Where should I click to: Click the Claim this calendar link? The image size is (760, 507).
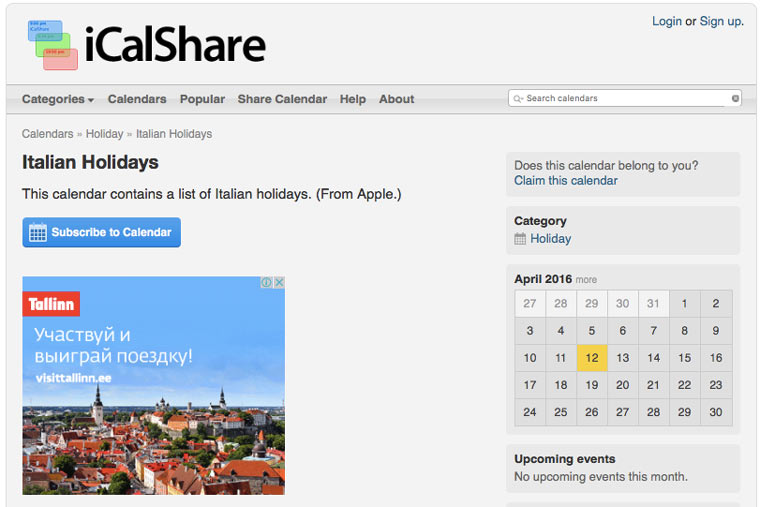565,181
